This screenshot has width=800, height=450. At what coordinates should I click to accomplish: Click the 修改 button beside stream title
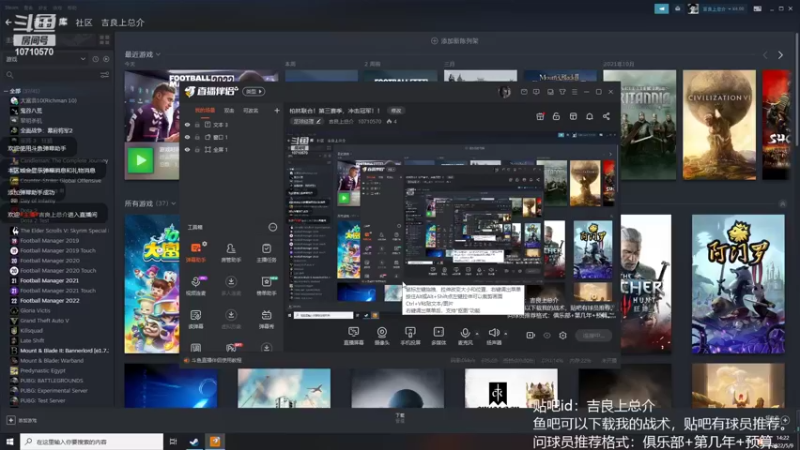pyautogui.click(x=396, y=110)
